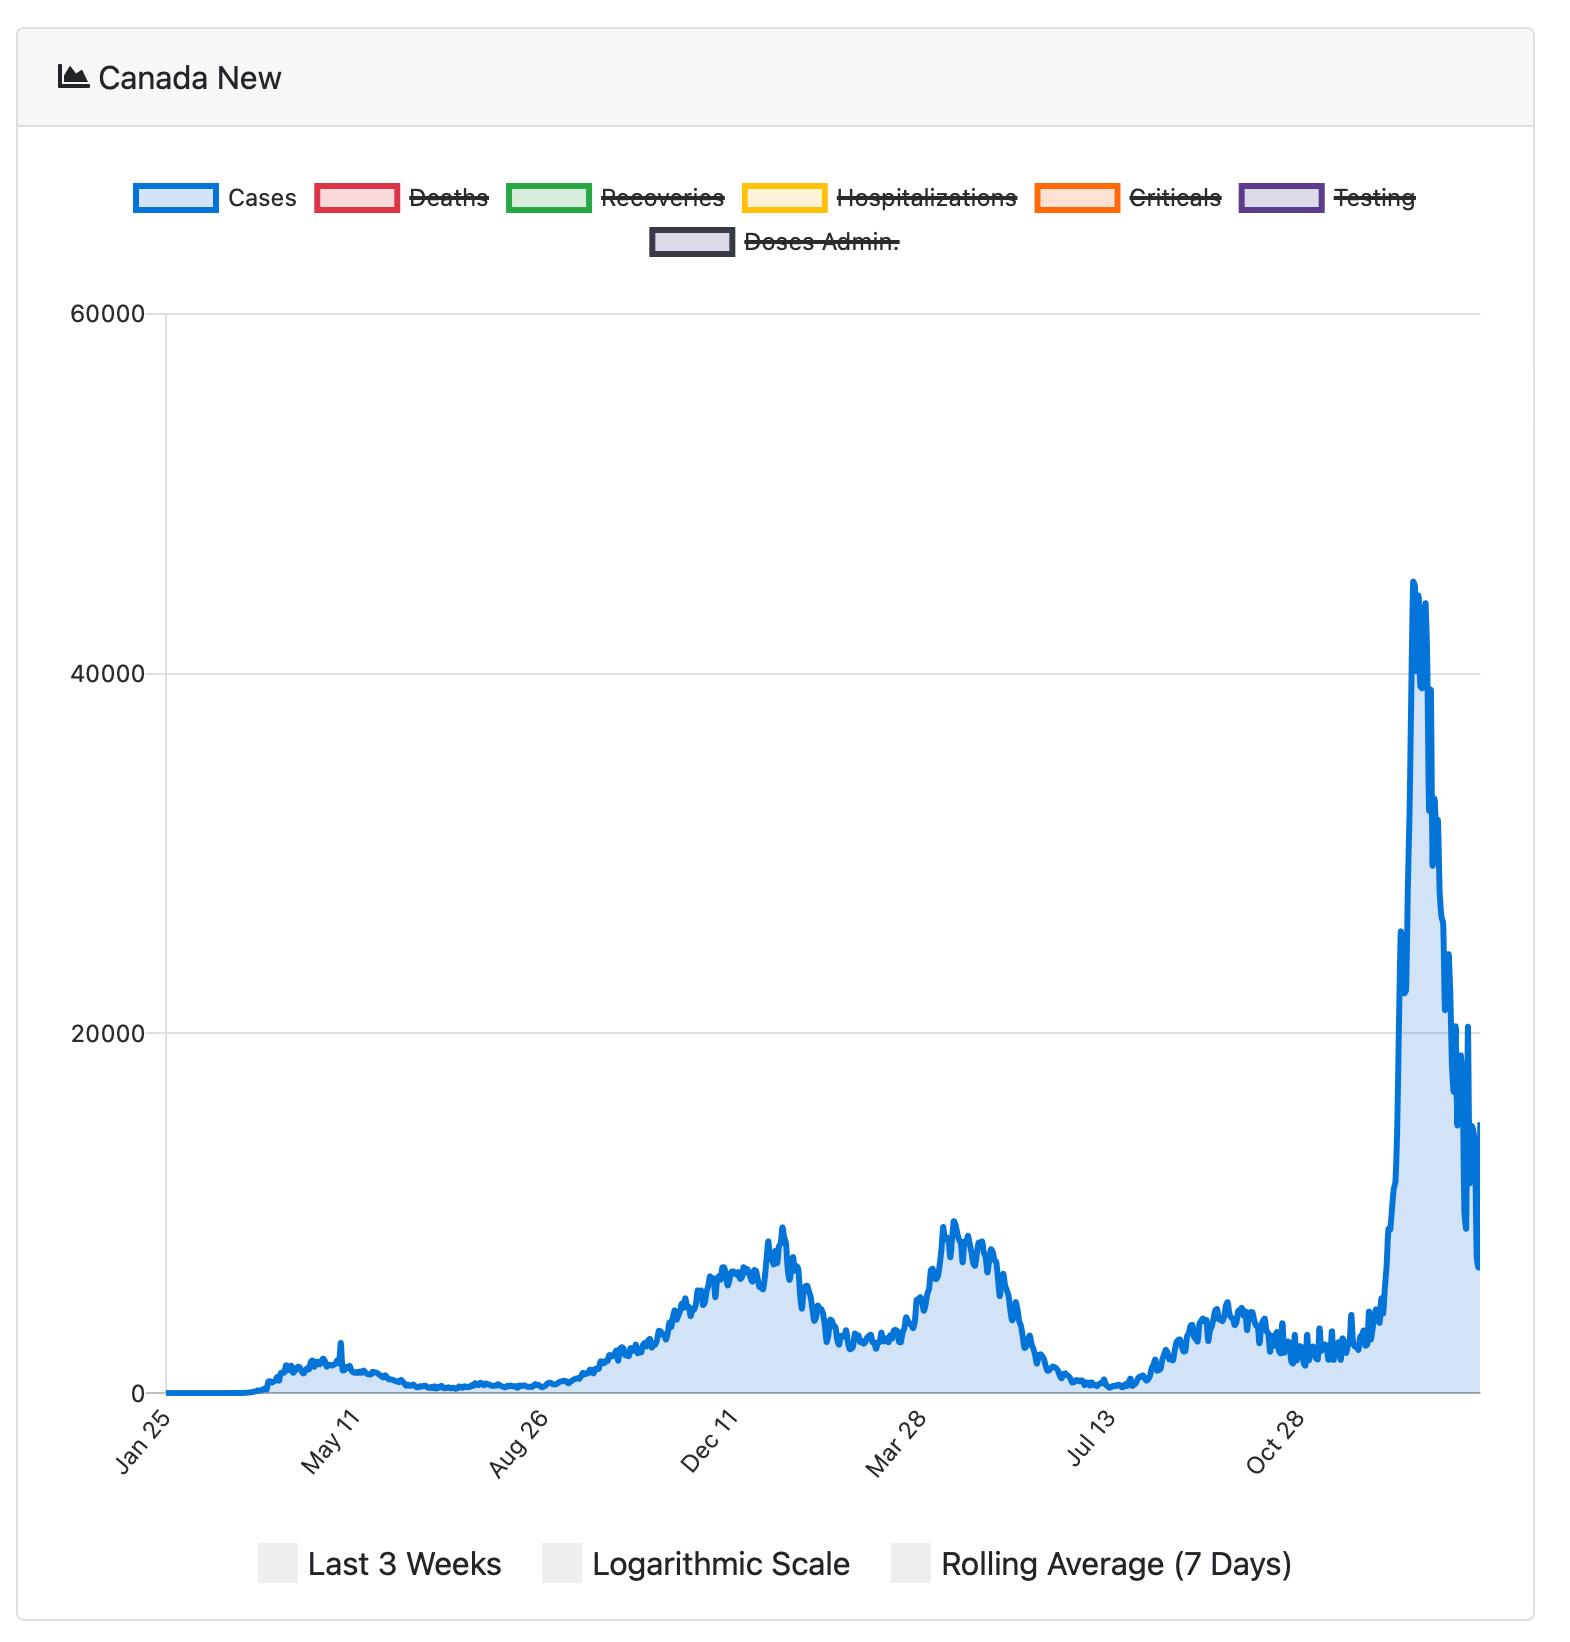Click the Rolling Average (7 Days) label text

click(x=1116, y=1564)
